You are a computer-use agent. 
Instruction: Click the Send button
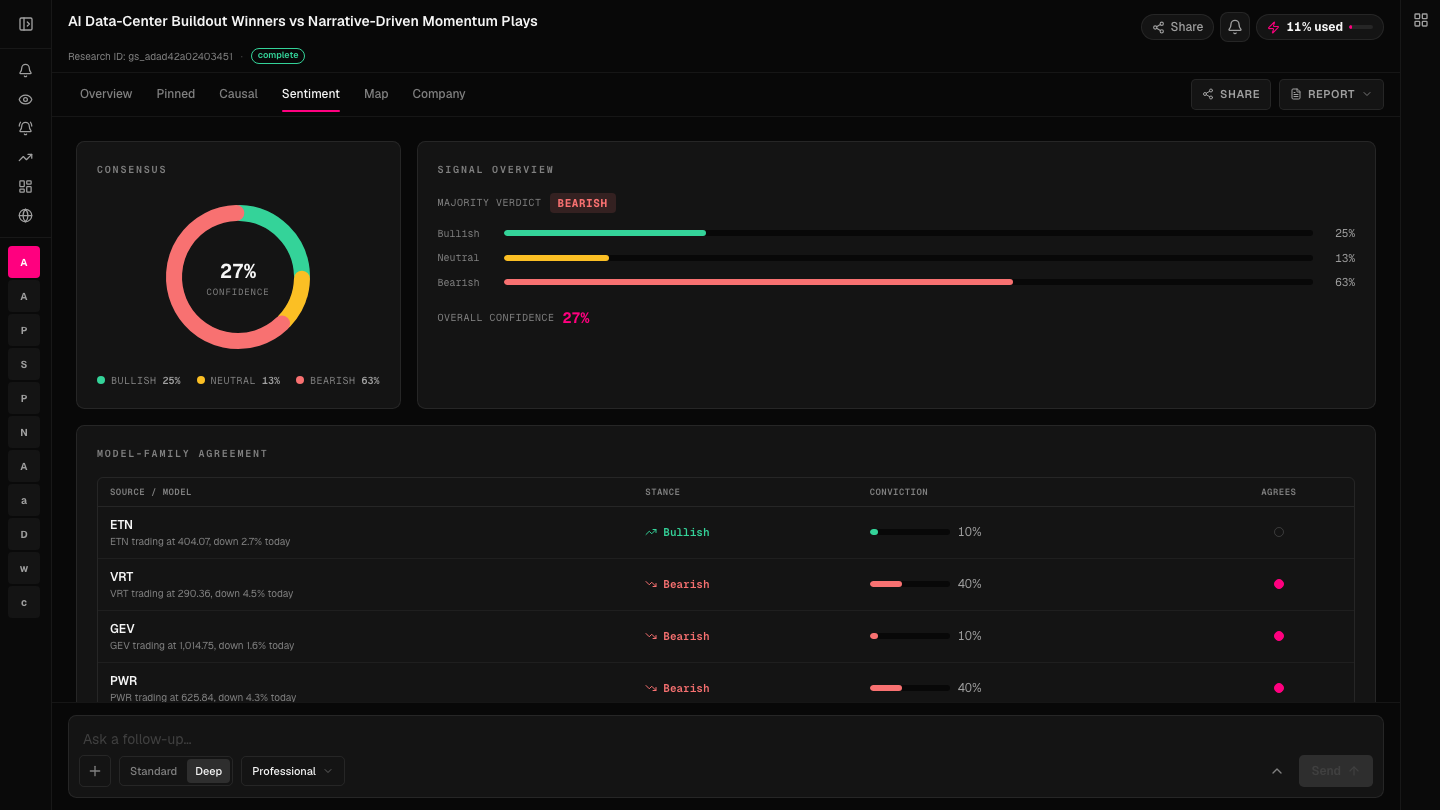1336,771
